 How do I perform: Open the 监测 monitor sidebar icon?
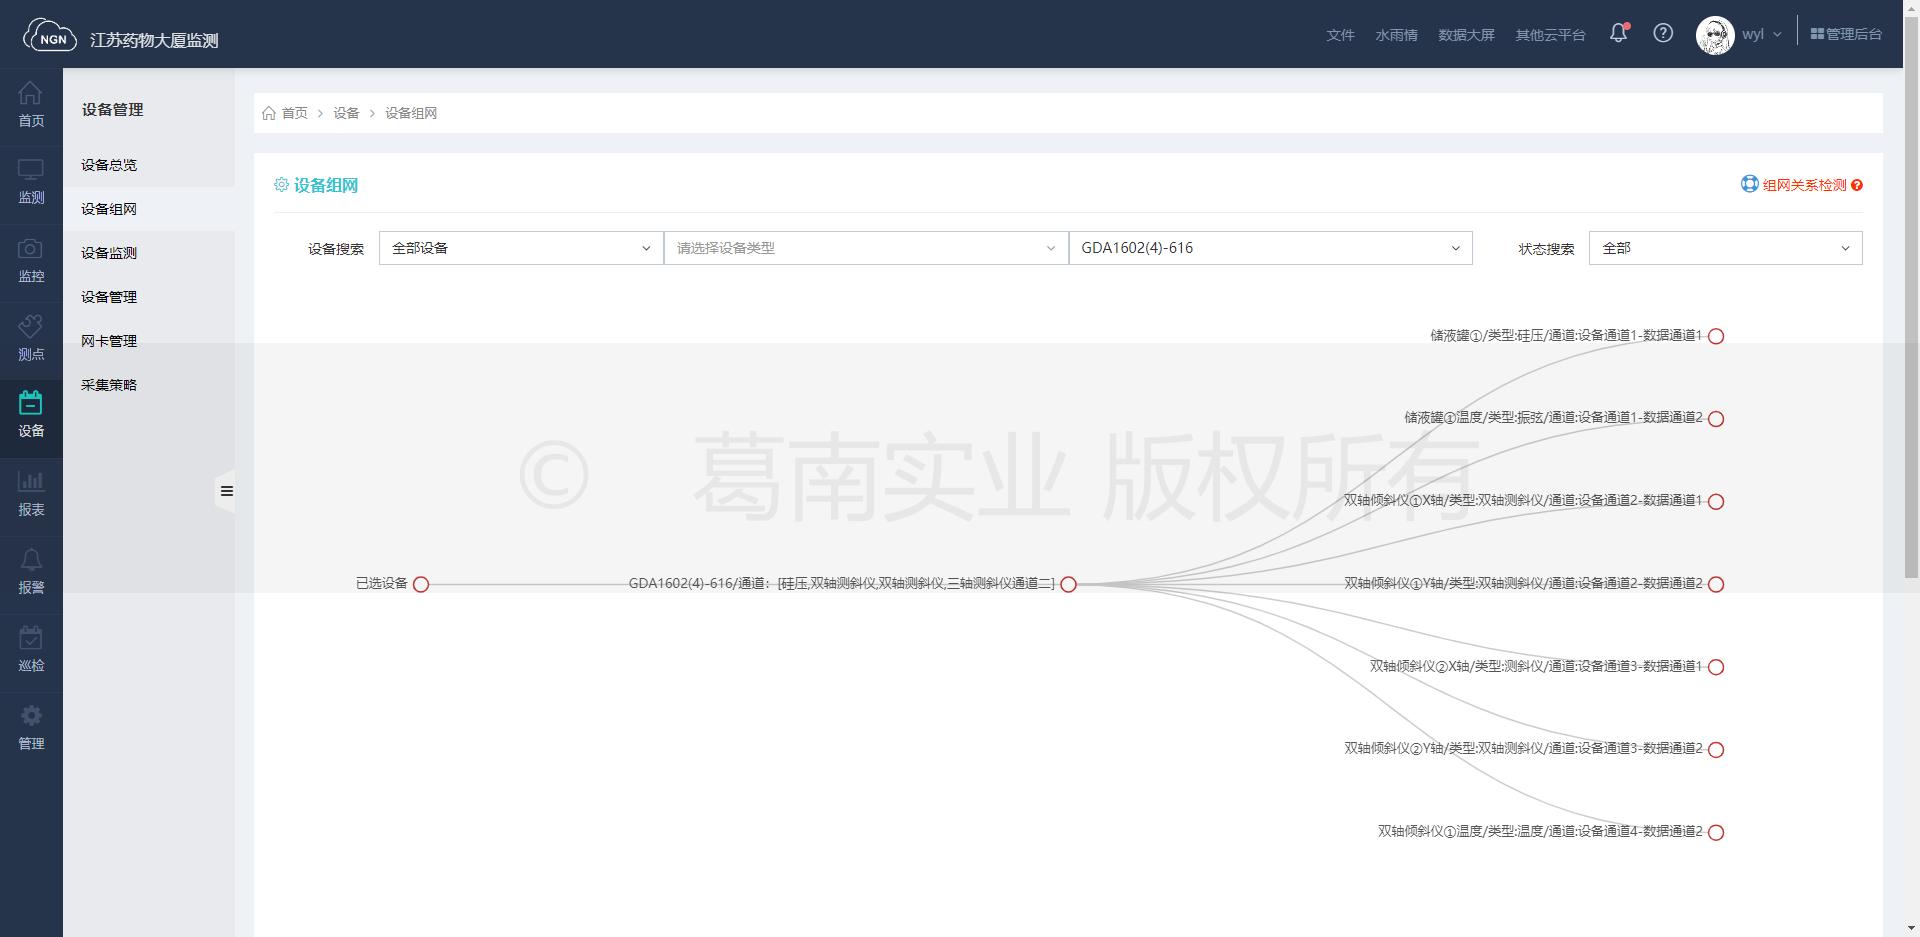tap(31, 181)
